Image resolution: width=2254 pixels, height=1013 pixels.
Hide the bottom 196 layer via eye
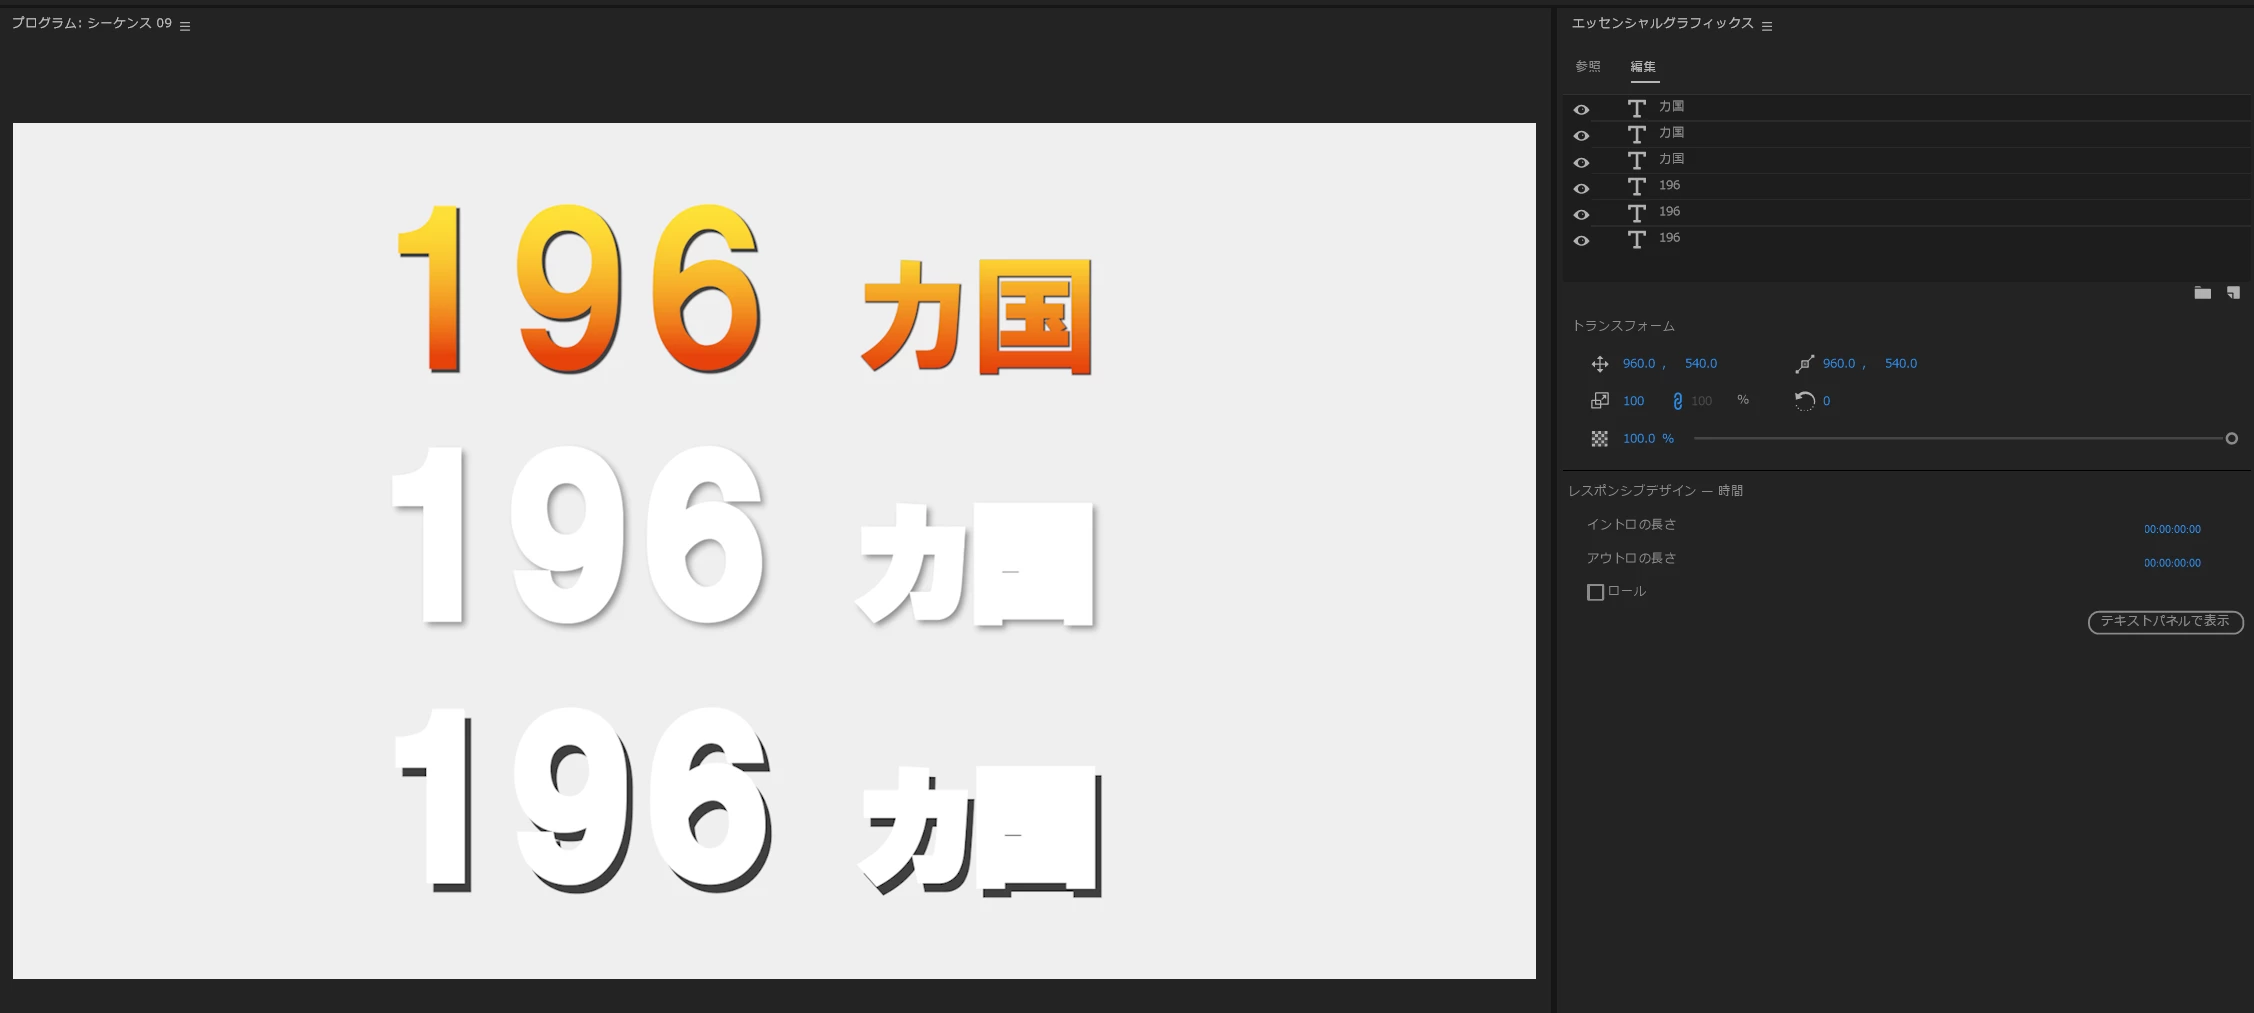(x=1581, y=241)
